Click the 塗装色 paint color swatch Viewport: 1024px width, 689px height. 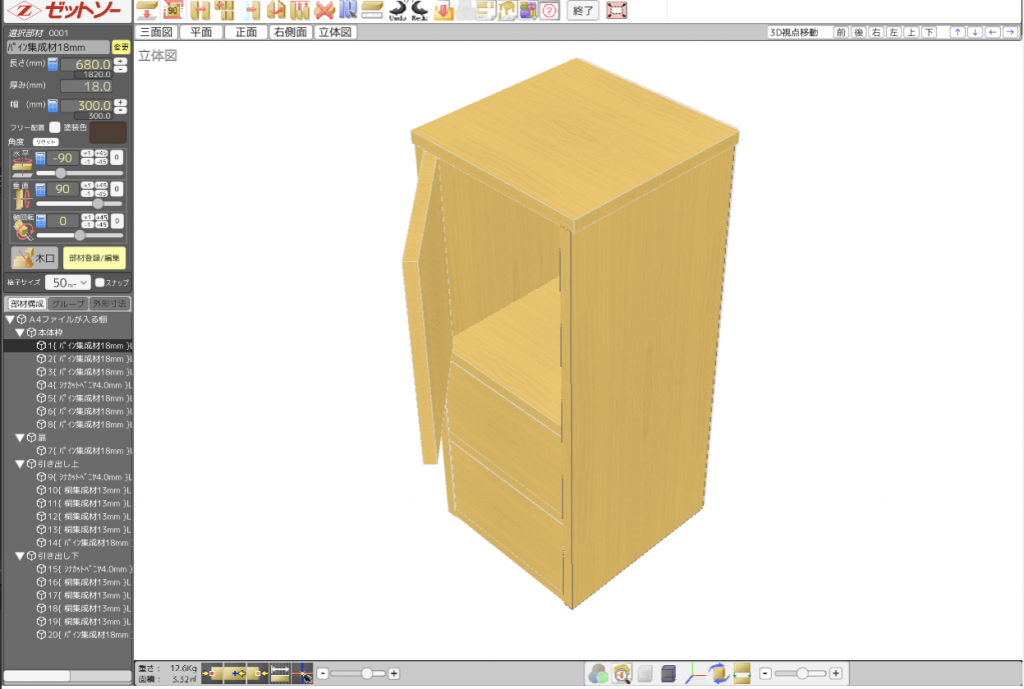point(108,132)
